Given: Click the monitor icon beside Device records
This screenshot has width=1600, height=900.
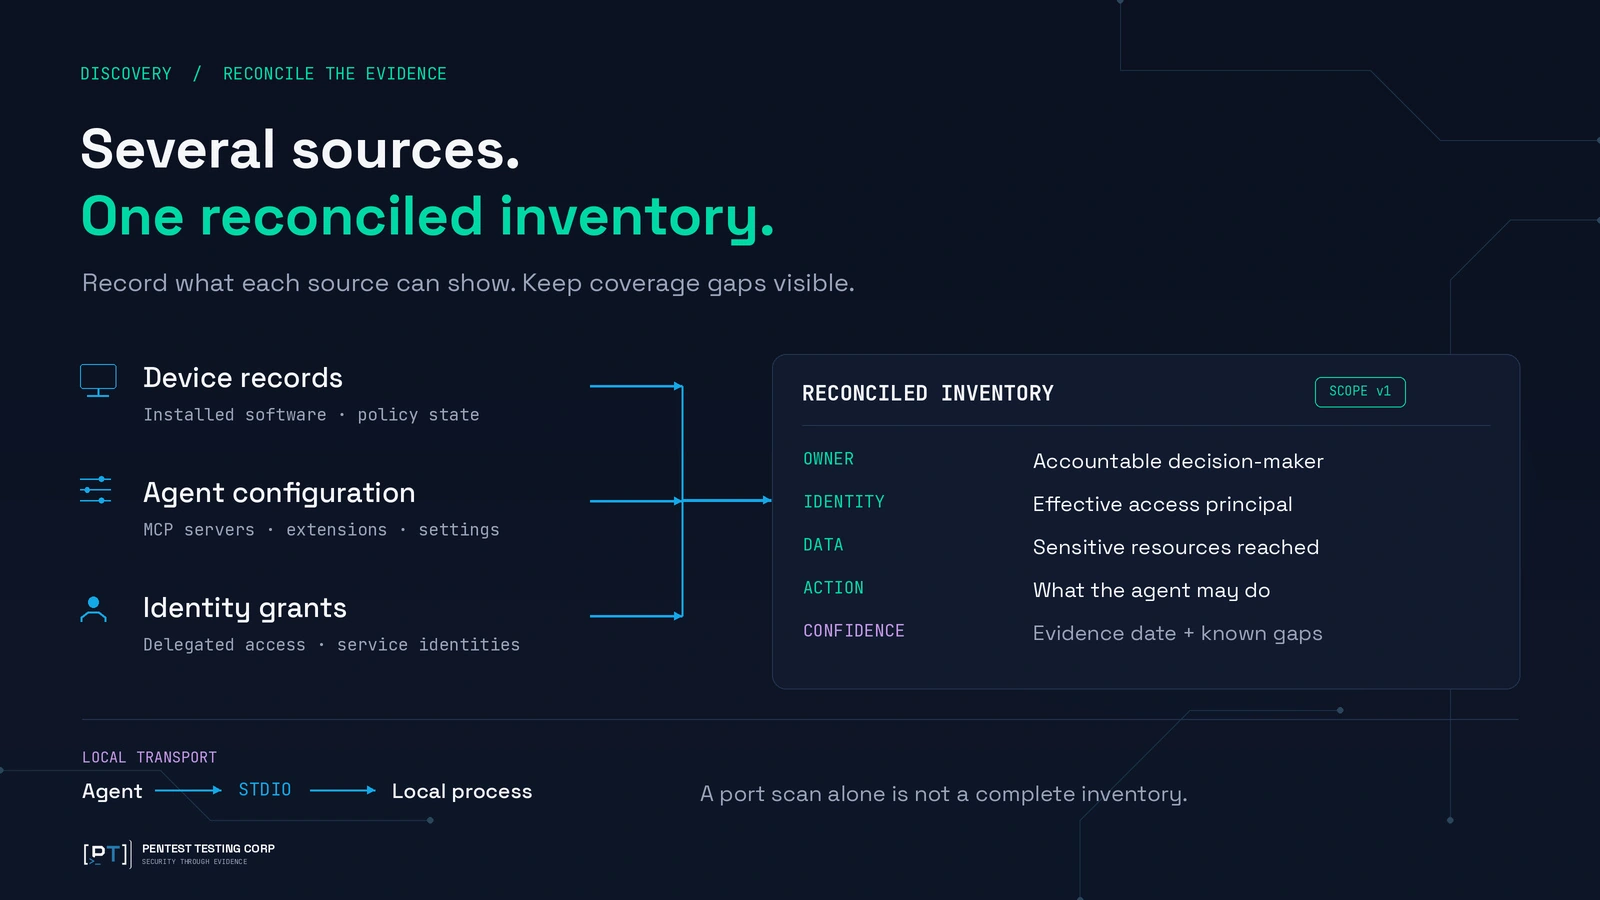Looking at the screenshot, I should 98,381.
